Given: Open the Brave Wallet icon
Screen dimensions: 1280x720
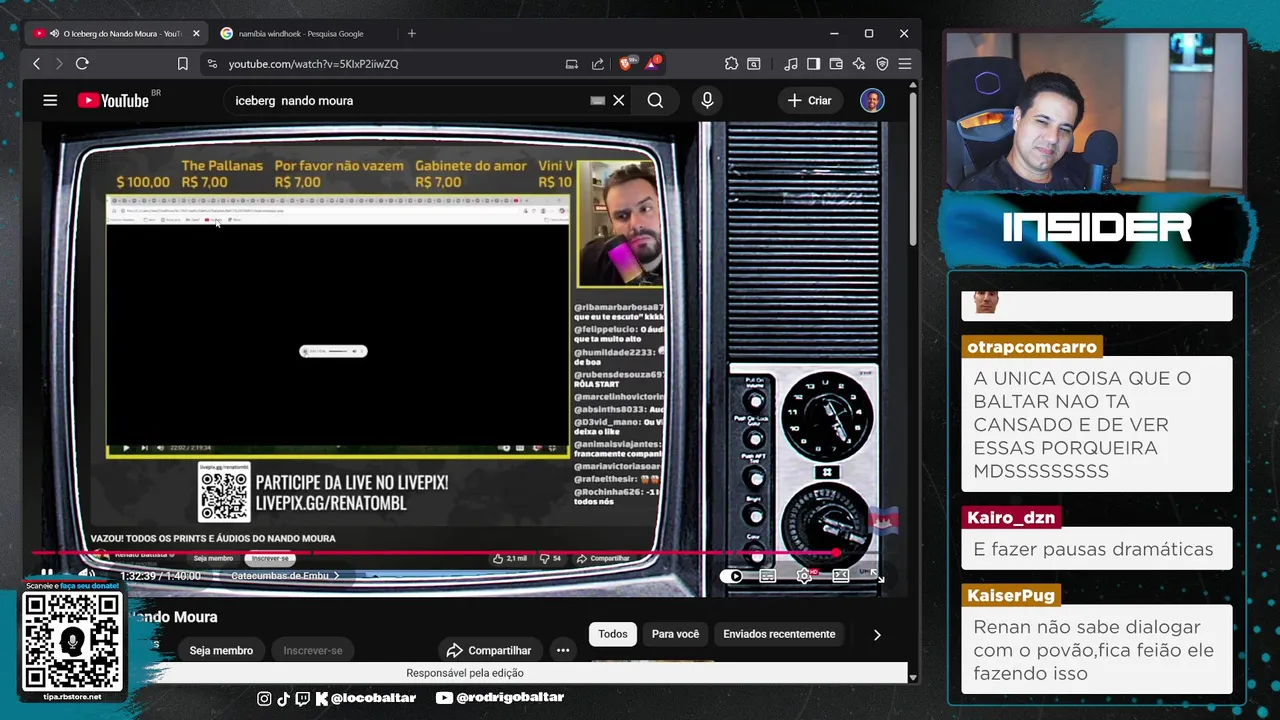Looking at the screenshot, I should (x=836, y=64).
